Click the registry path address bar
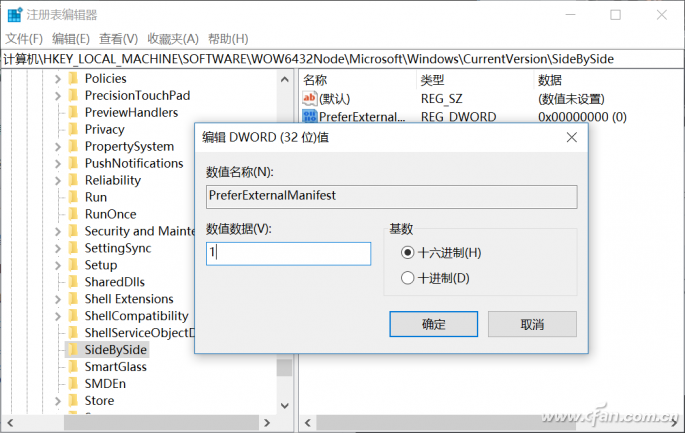Image resolution: width=685 pixels, height=433 pixels. [x=342, y=59]
